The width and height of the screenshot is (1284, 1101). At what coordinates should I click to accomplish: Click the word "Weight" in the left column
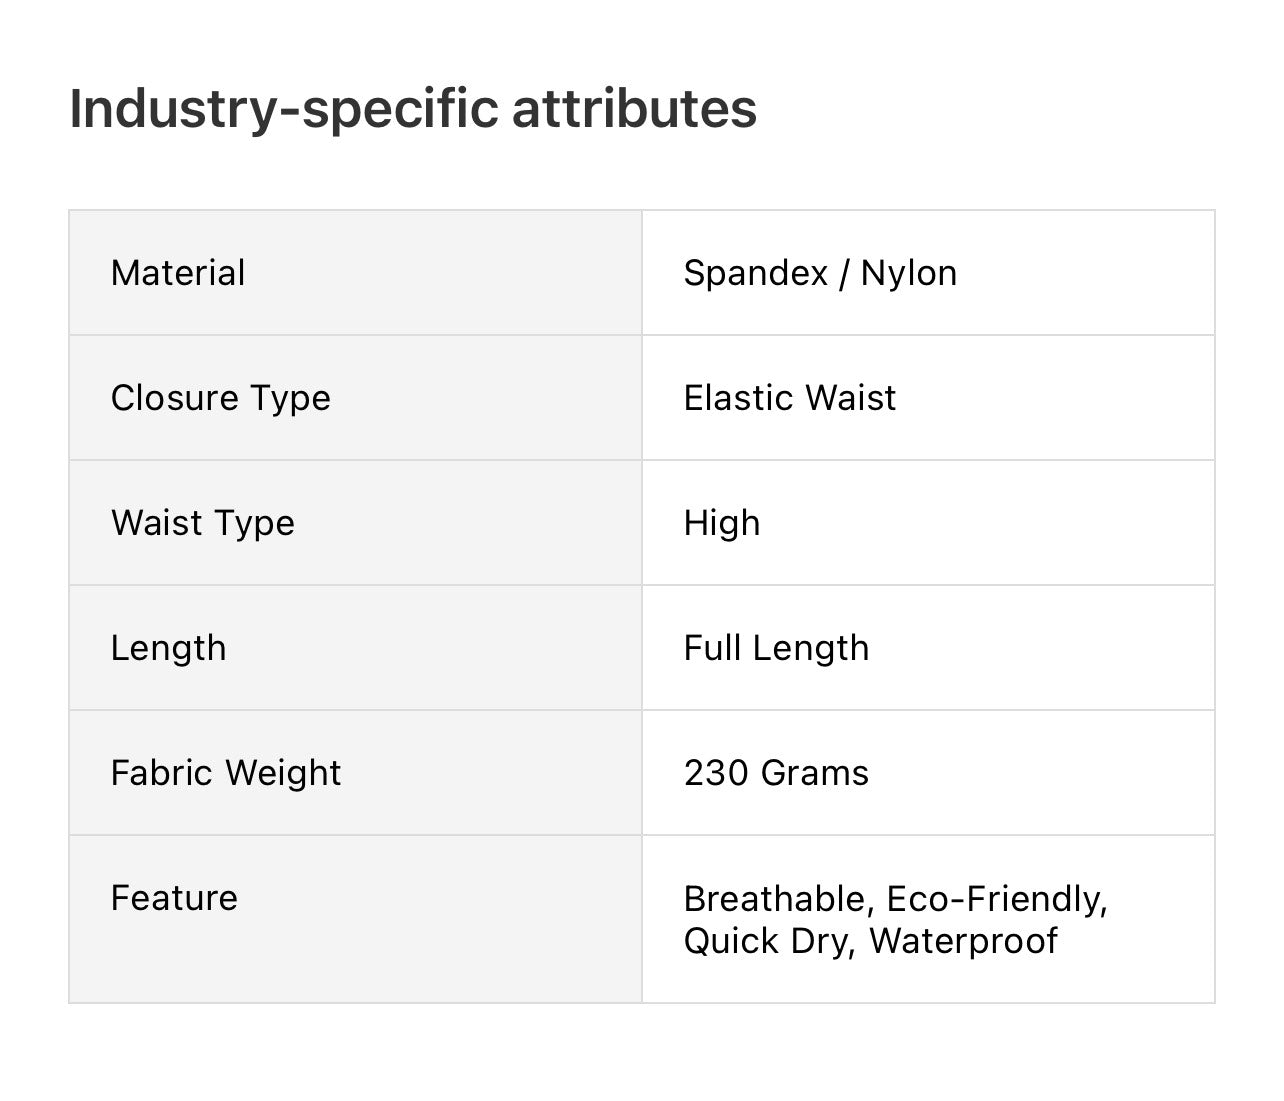click(x=283, y=773)
